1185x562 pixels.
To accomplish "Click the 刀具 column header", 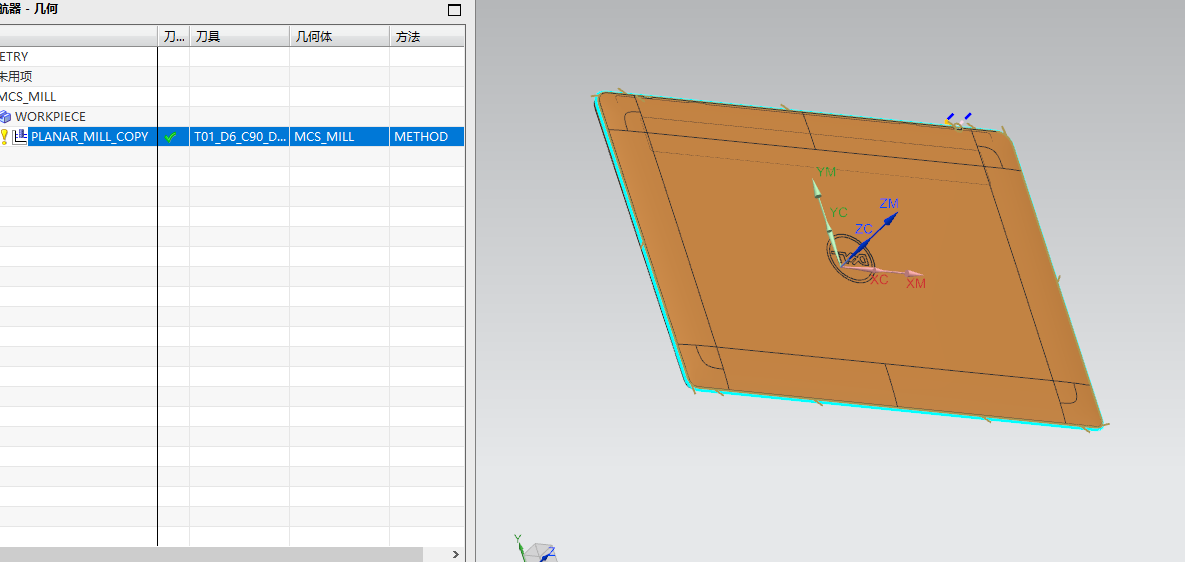I will (x=239, y=36).
